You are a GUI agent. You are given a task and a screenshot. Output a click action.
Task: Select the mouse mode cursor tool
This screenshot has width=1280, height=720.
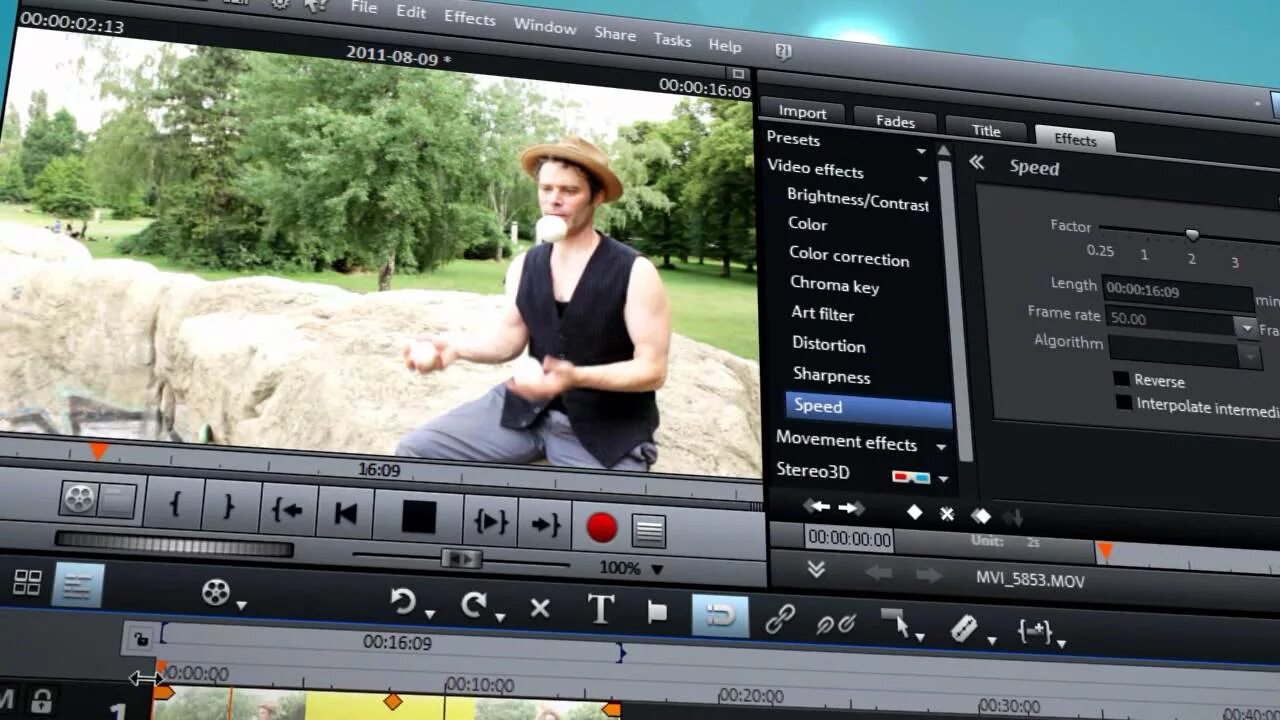click(895, 624)
